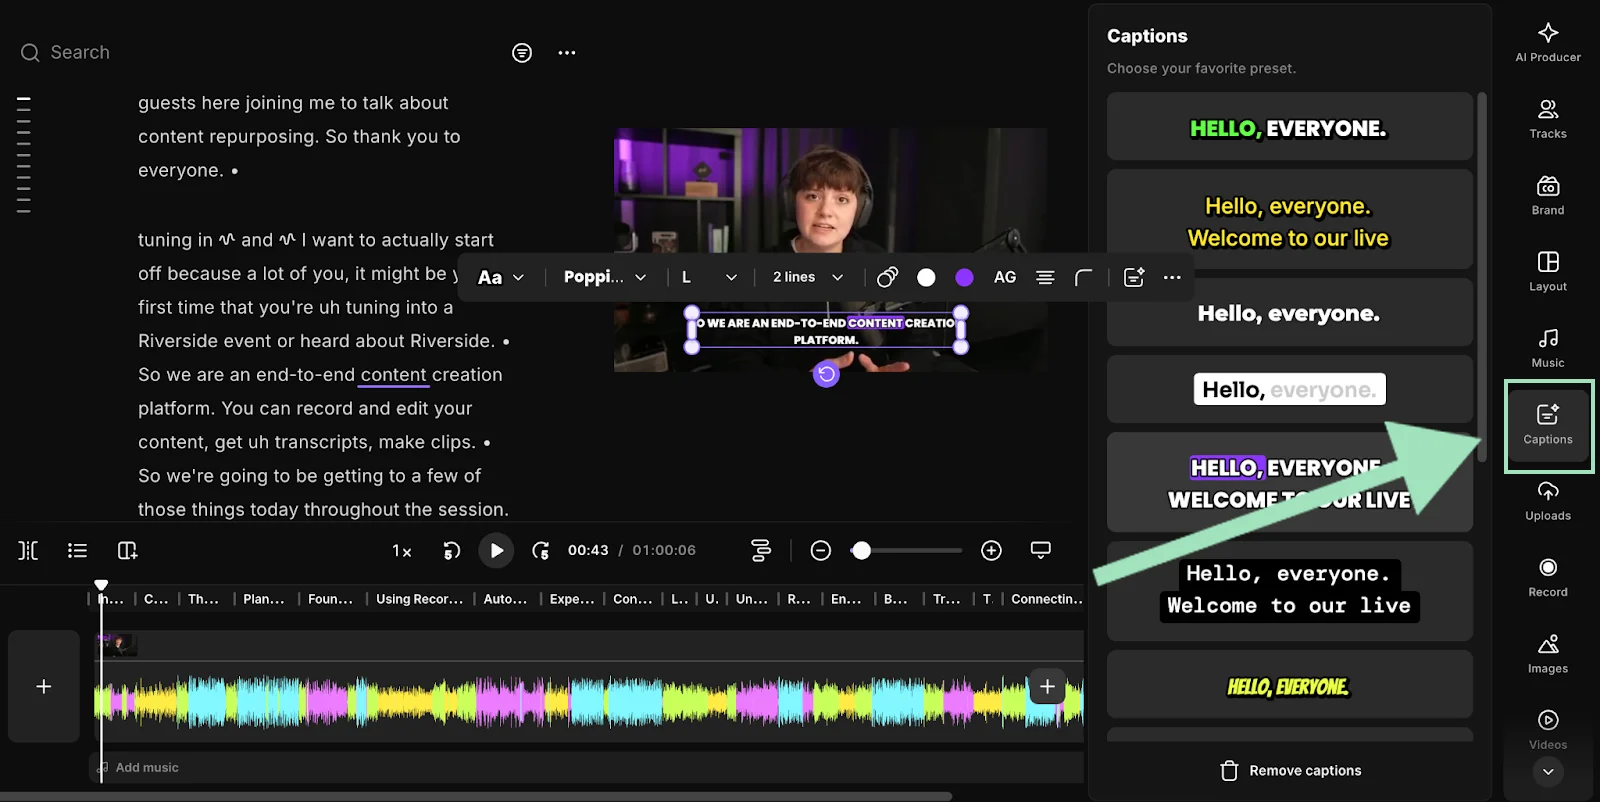Open the 2 lines dropdown
Screen dimensions: 1600x802
(808, 277)
